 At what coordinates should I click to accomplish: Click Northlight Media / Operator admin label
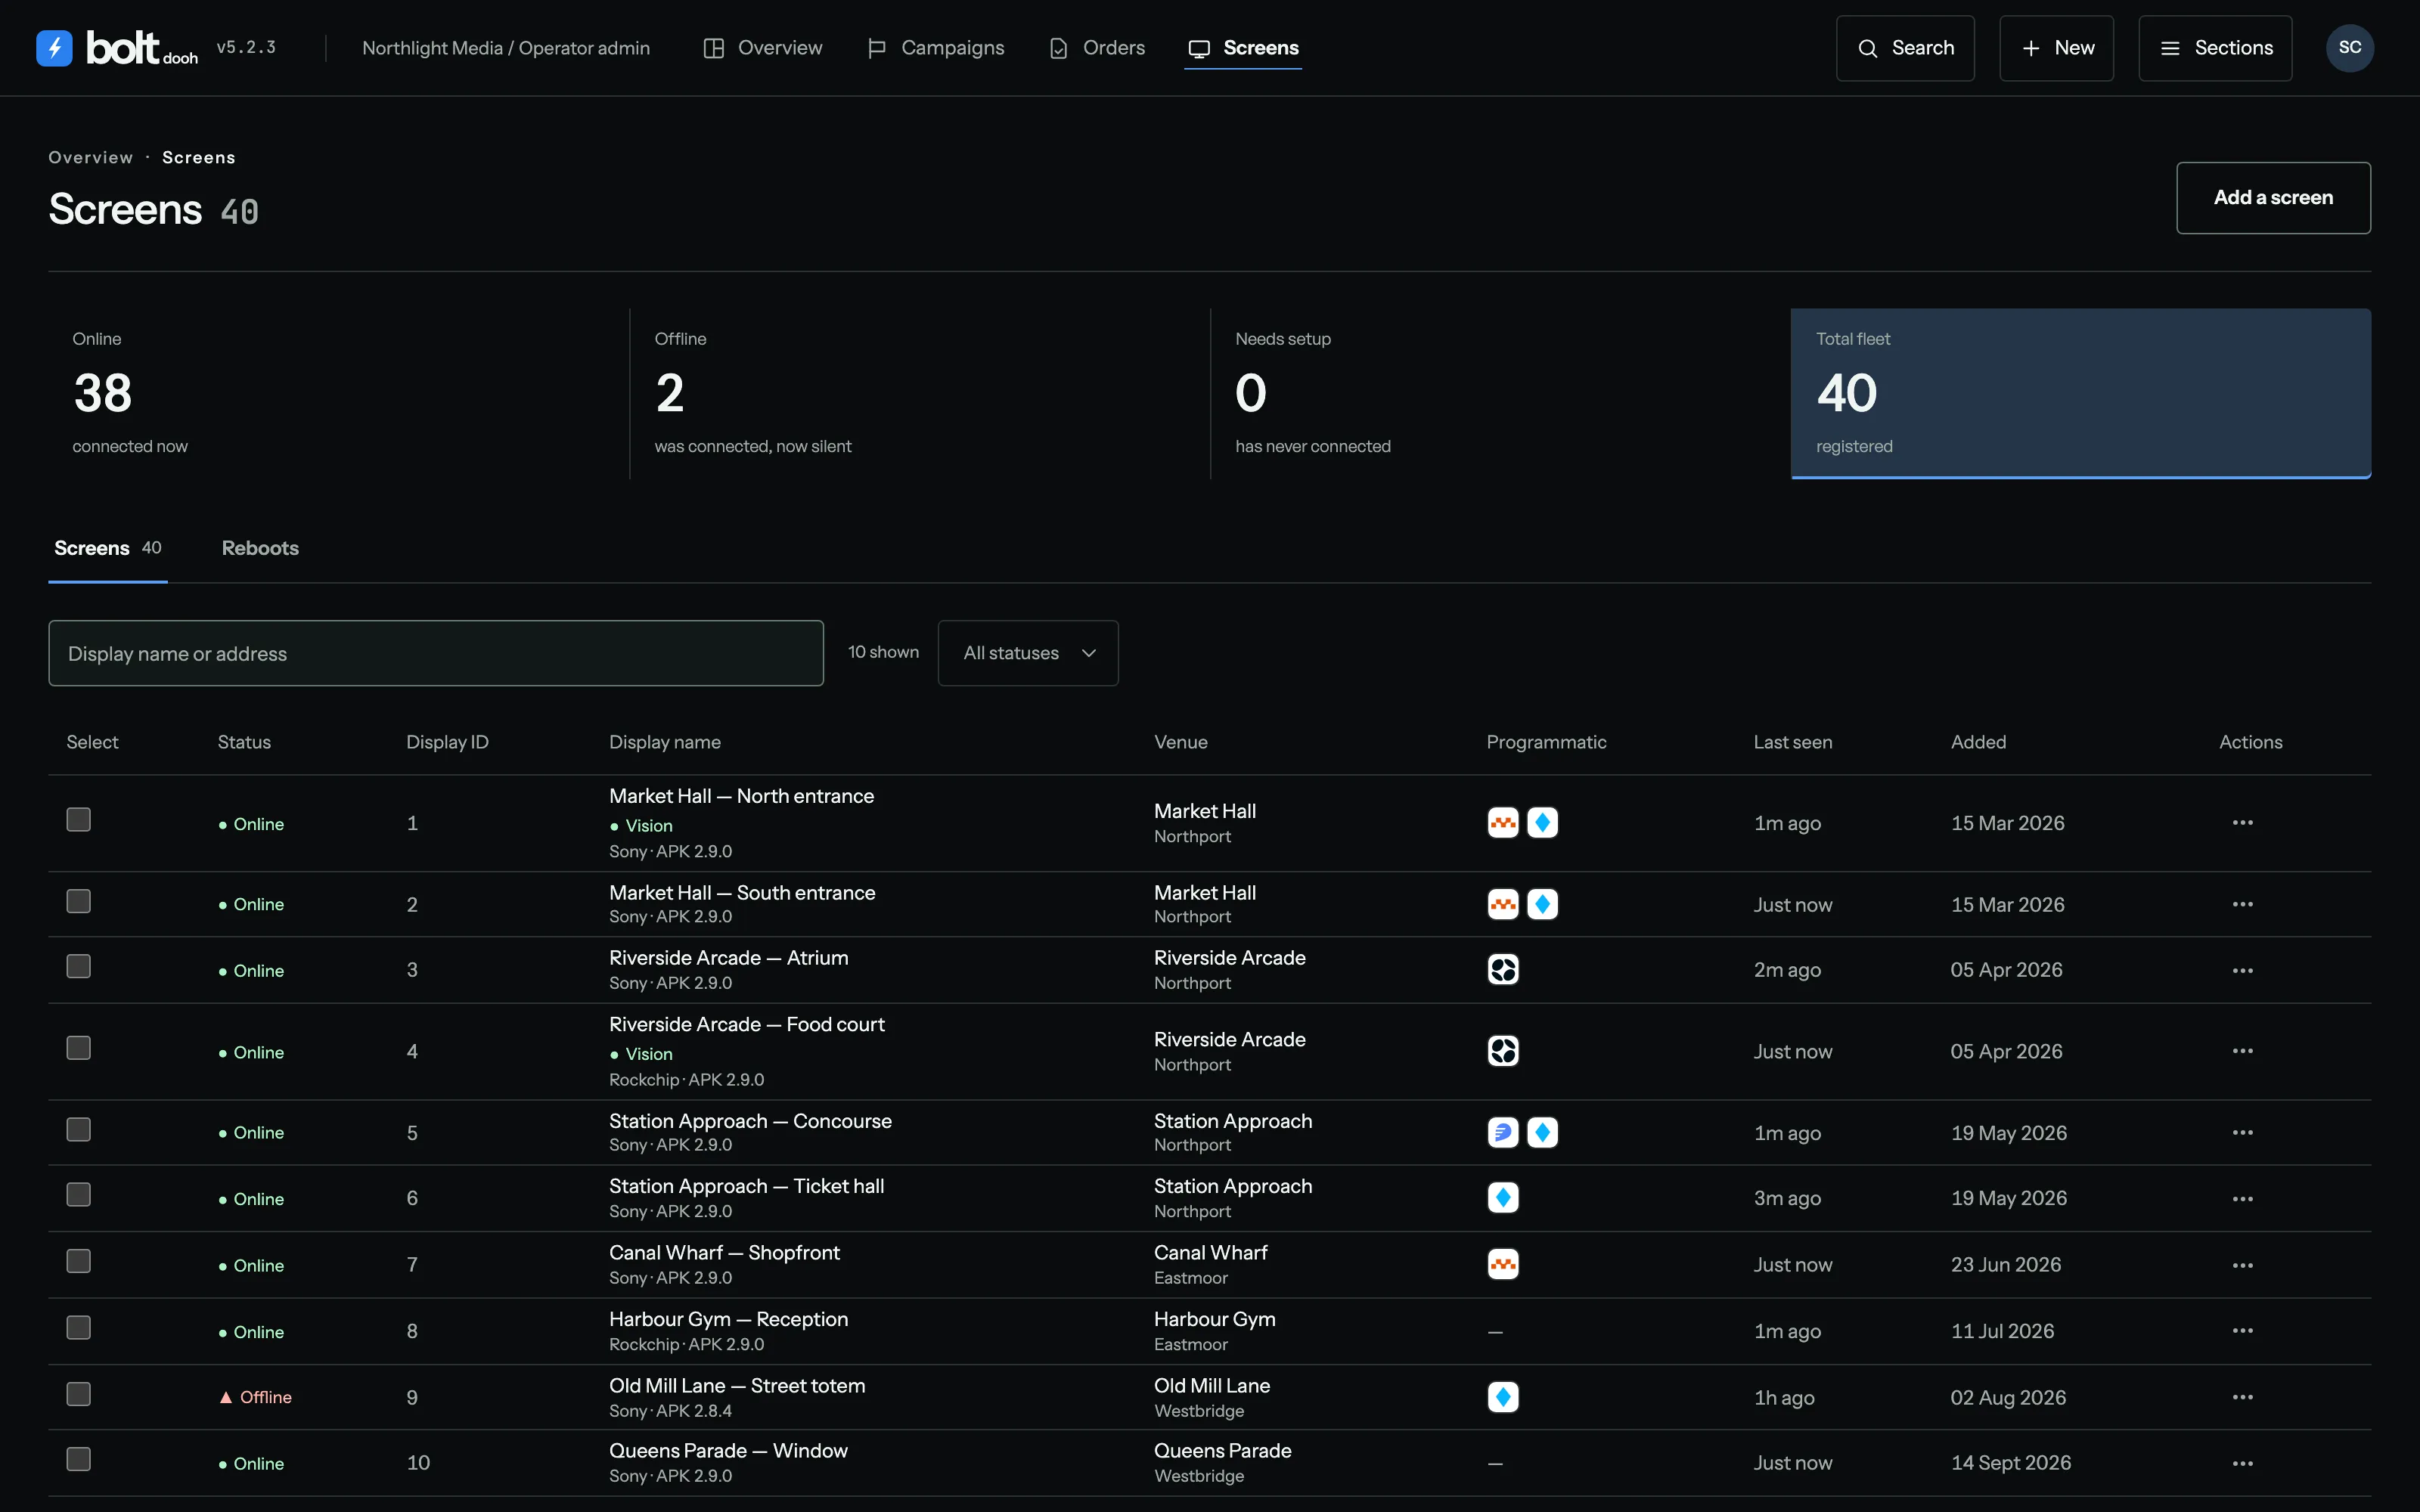pos(506,48)
